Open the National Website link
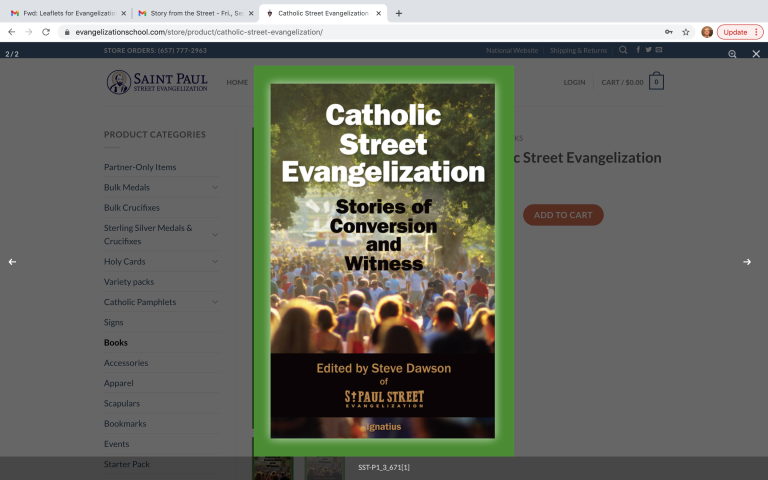 coord(512,50)
